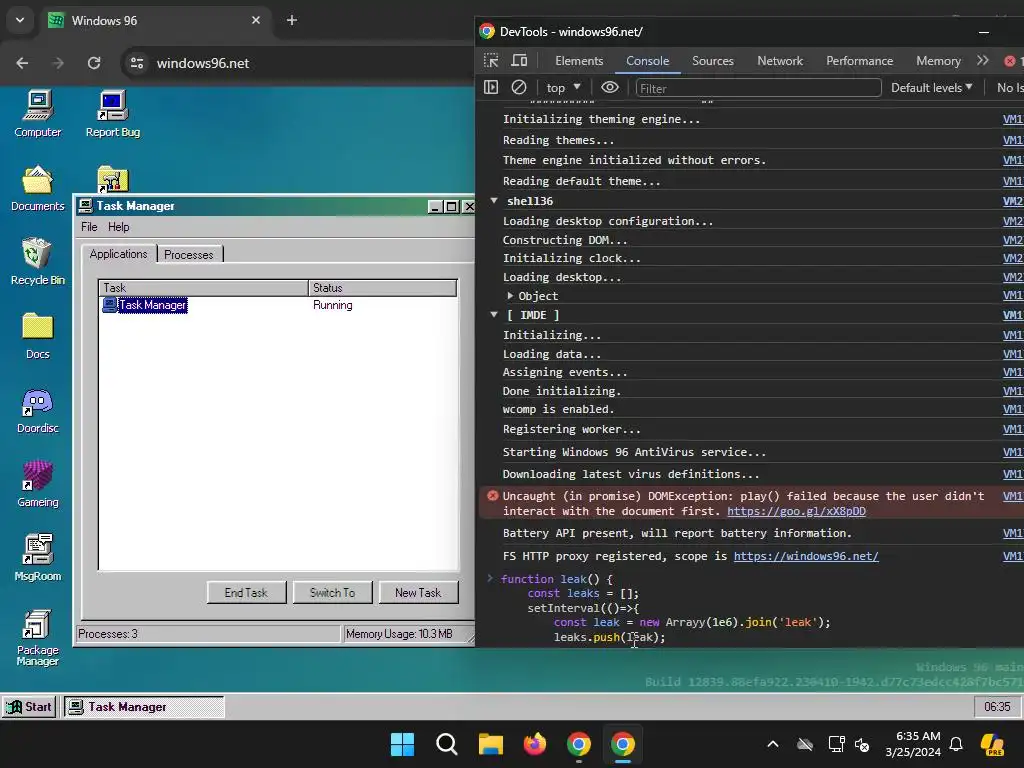Open the Help menu in Task Manager

pos(119,227)
